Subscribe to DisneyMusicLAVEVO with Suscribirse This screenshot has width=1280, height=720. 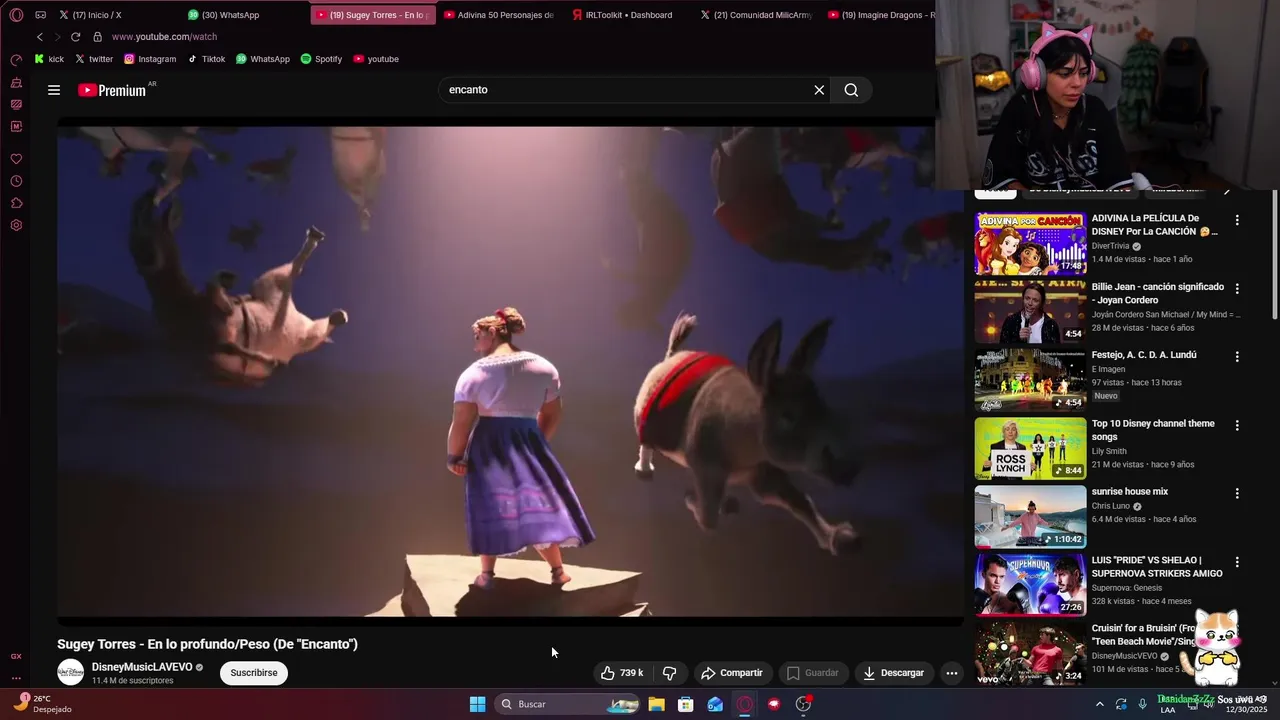(254, 673)
